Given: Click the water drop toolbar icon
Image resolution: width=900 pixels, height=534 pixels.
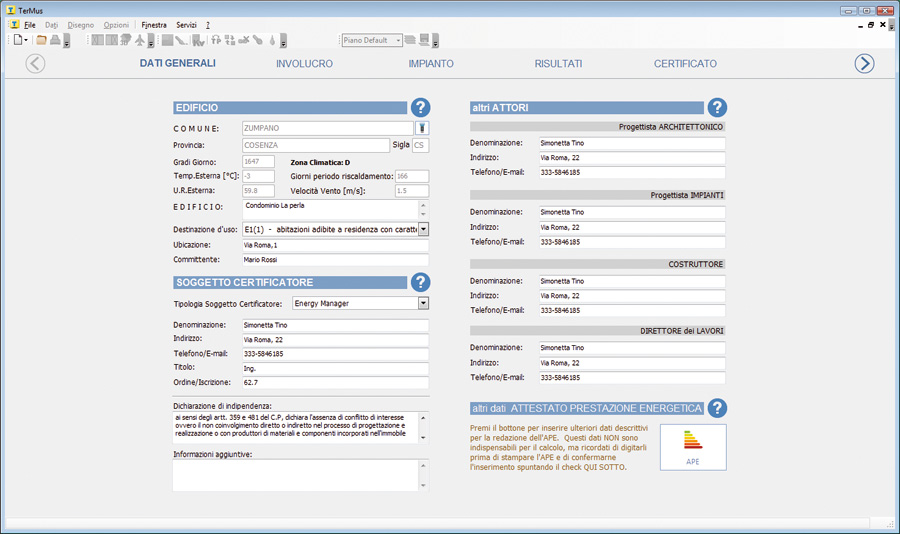Looking at the screenshot, I should click(x=273, y=40).
